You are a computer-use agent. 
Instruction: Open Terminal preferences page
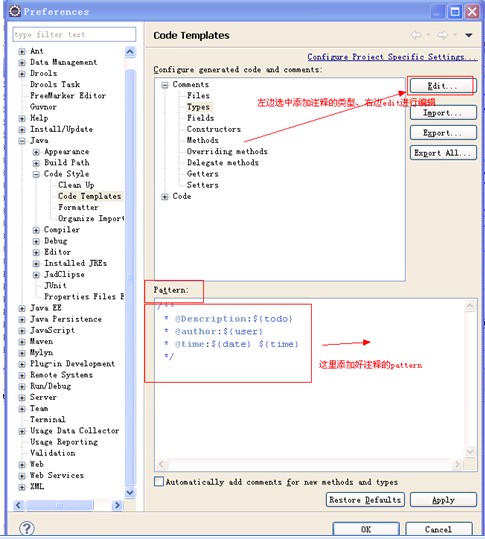[x=47, y=419]
